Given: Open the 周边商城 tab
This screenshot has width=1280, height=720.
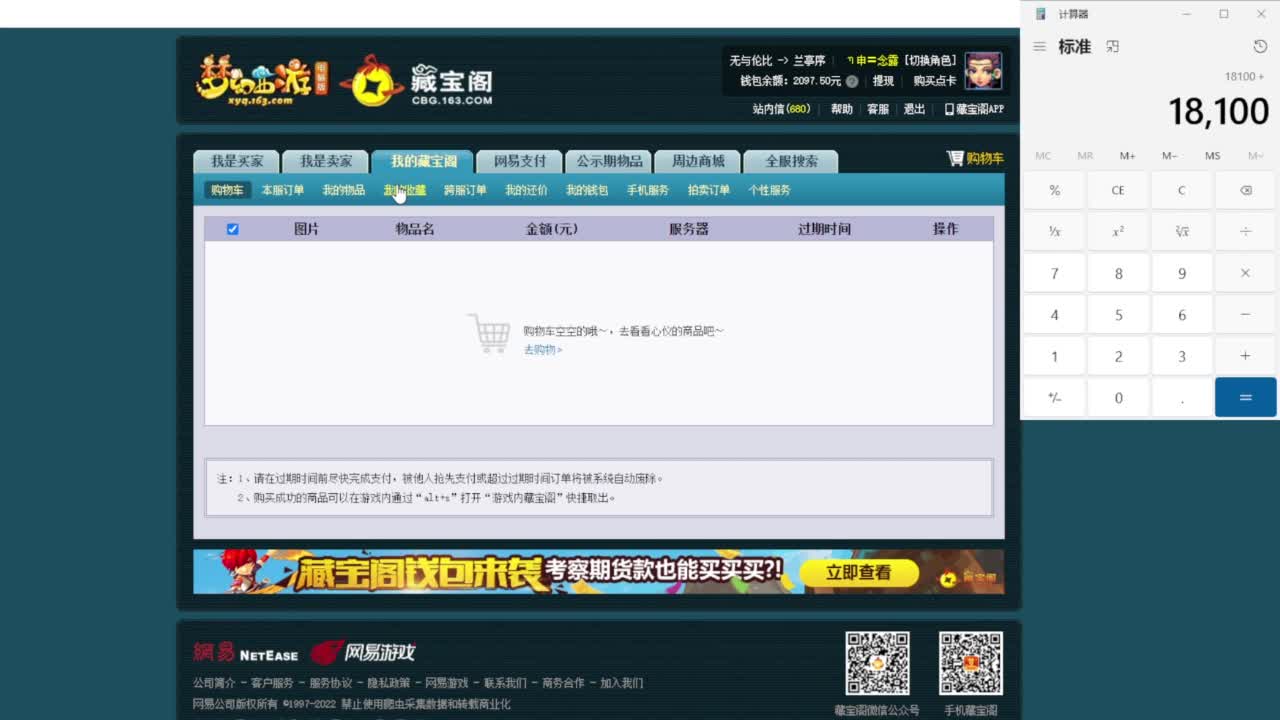Looking at the screenshot, I should 698,161.
